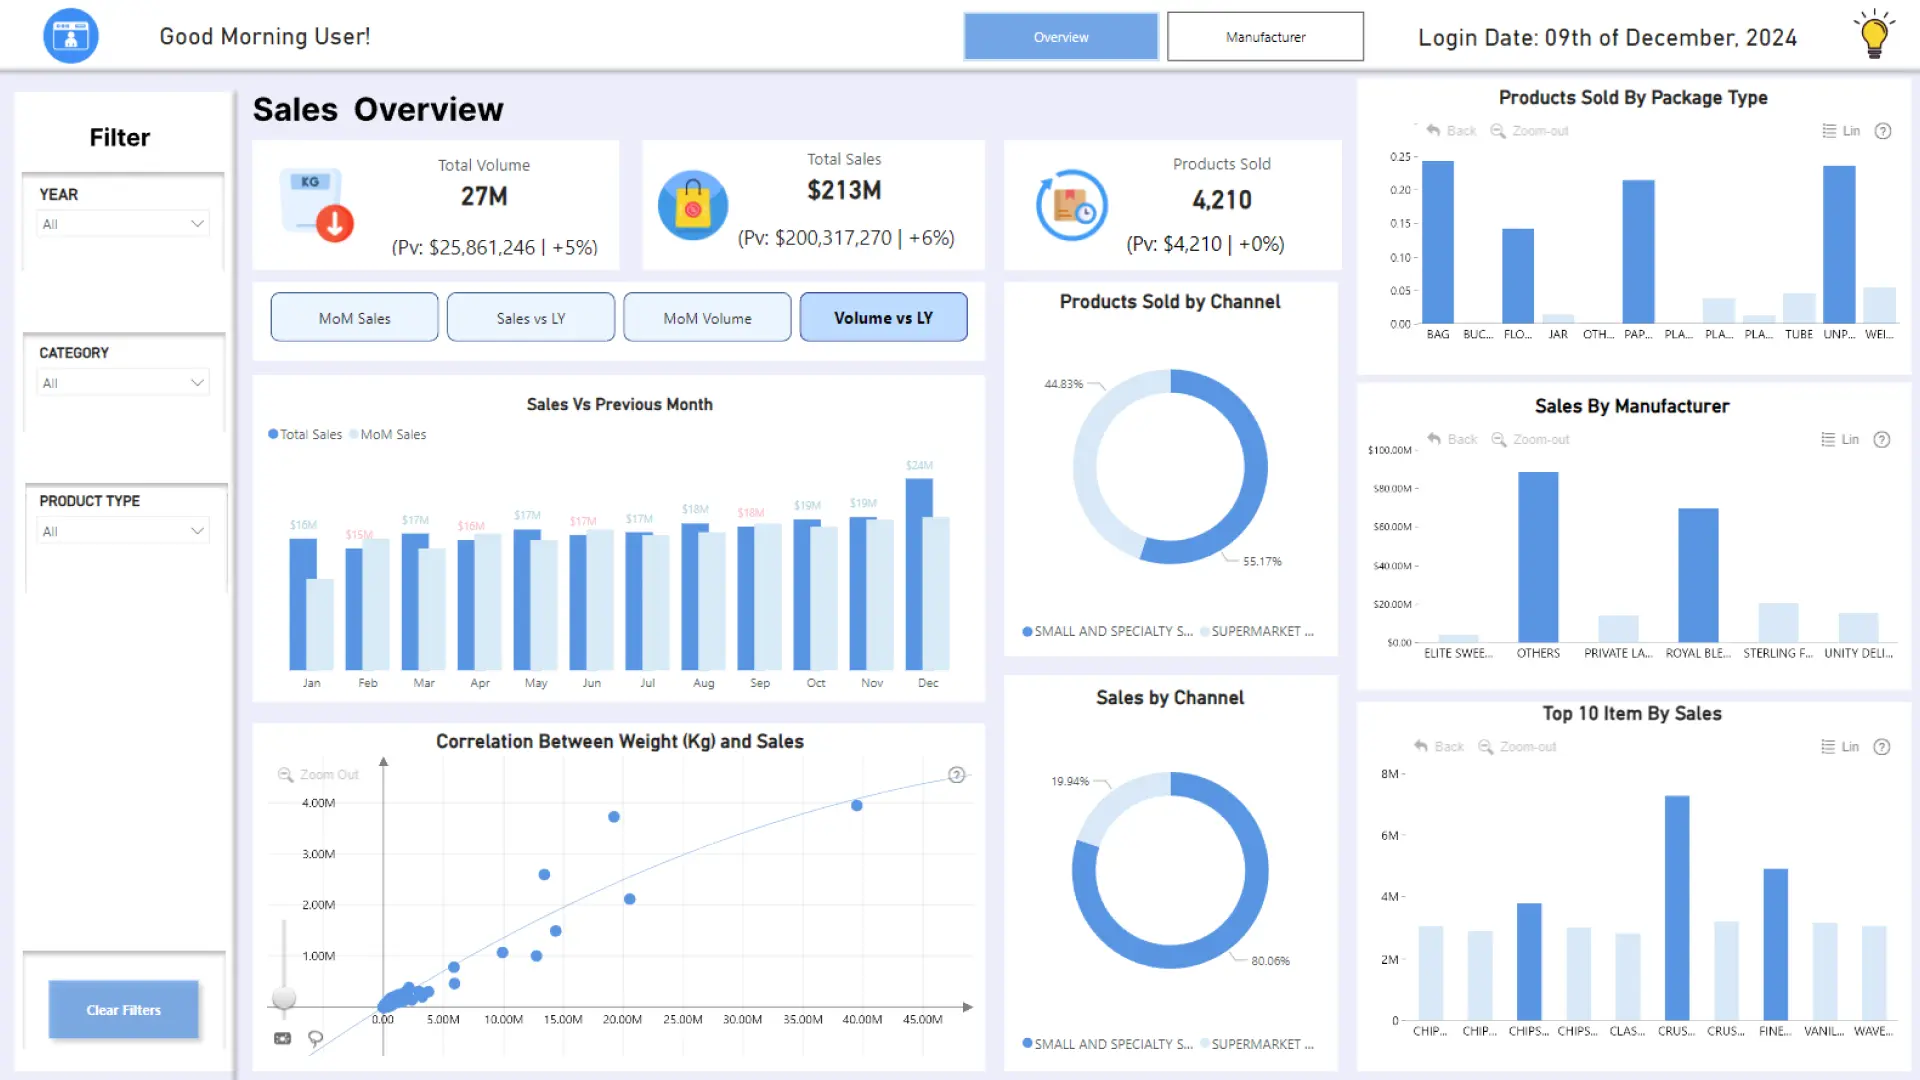Switch to the Overview page tab
This screenshot has width=1920, height=1080.
click(1061, 37)
